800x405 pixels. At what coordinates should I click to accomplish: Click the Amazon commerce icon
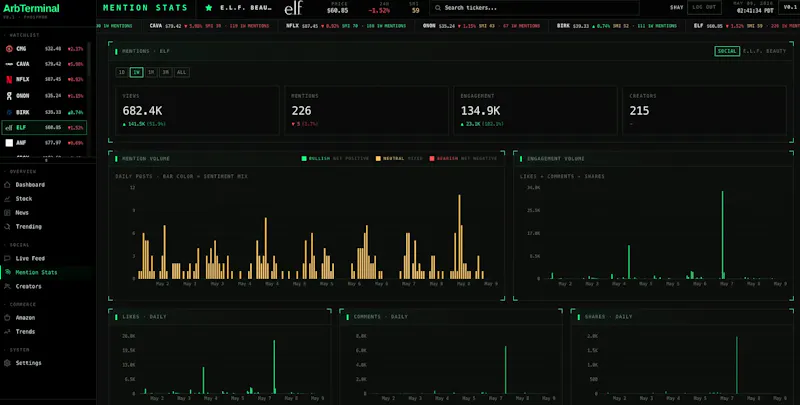click(7, 318)
